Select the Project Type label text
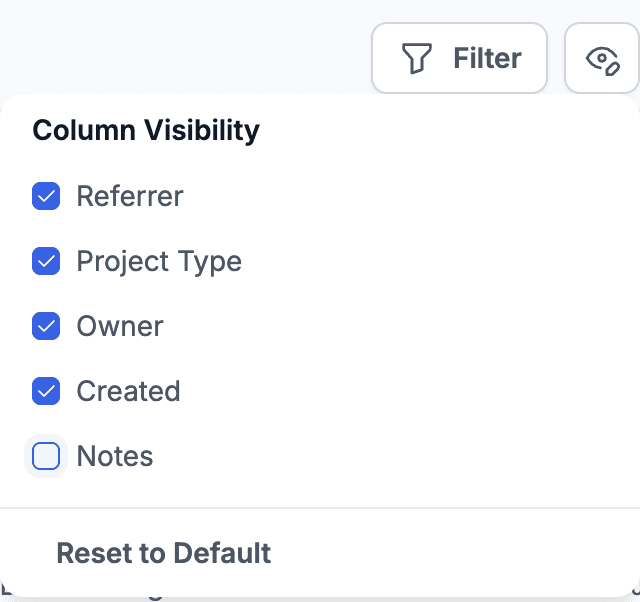This screenshot has height=602, width=640. [159, 261]
